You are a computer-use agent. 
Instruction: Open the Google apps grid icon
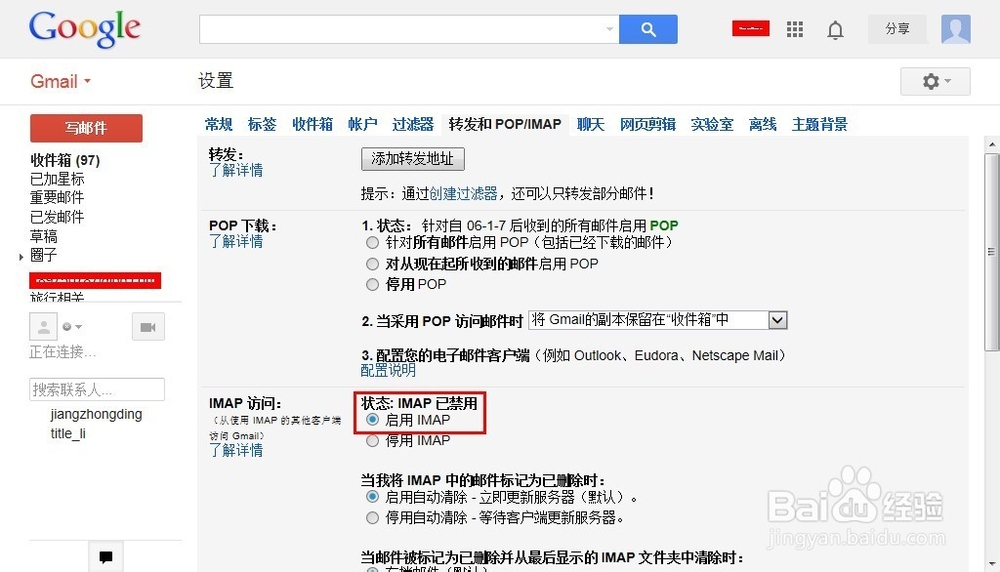(795, 29)
